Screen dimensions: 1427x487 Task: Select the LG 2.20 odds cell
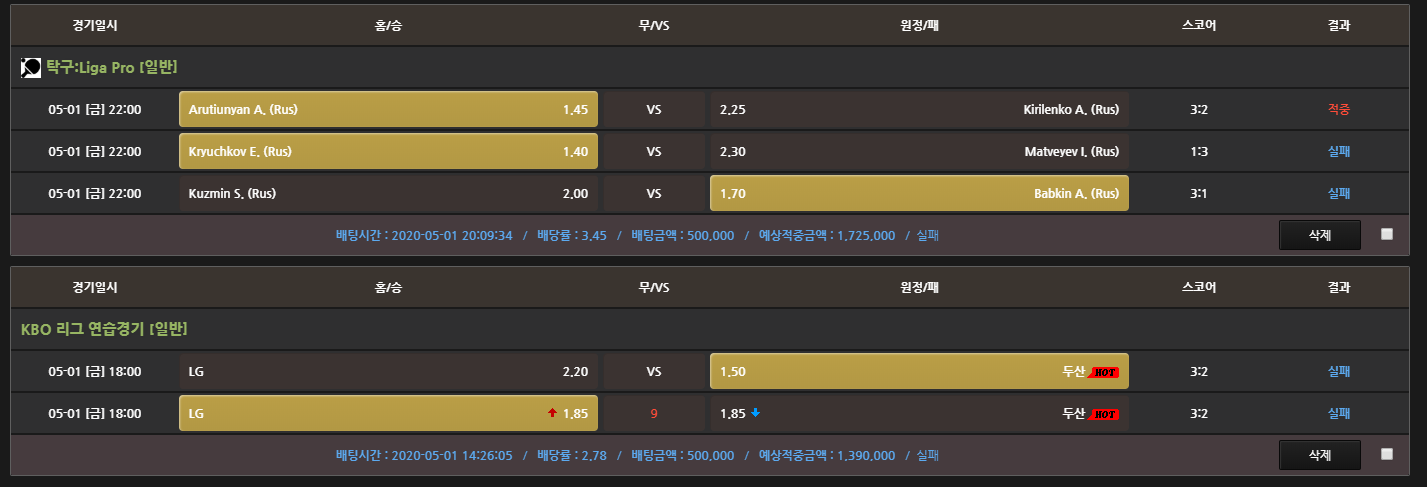[x=388, y=371]
